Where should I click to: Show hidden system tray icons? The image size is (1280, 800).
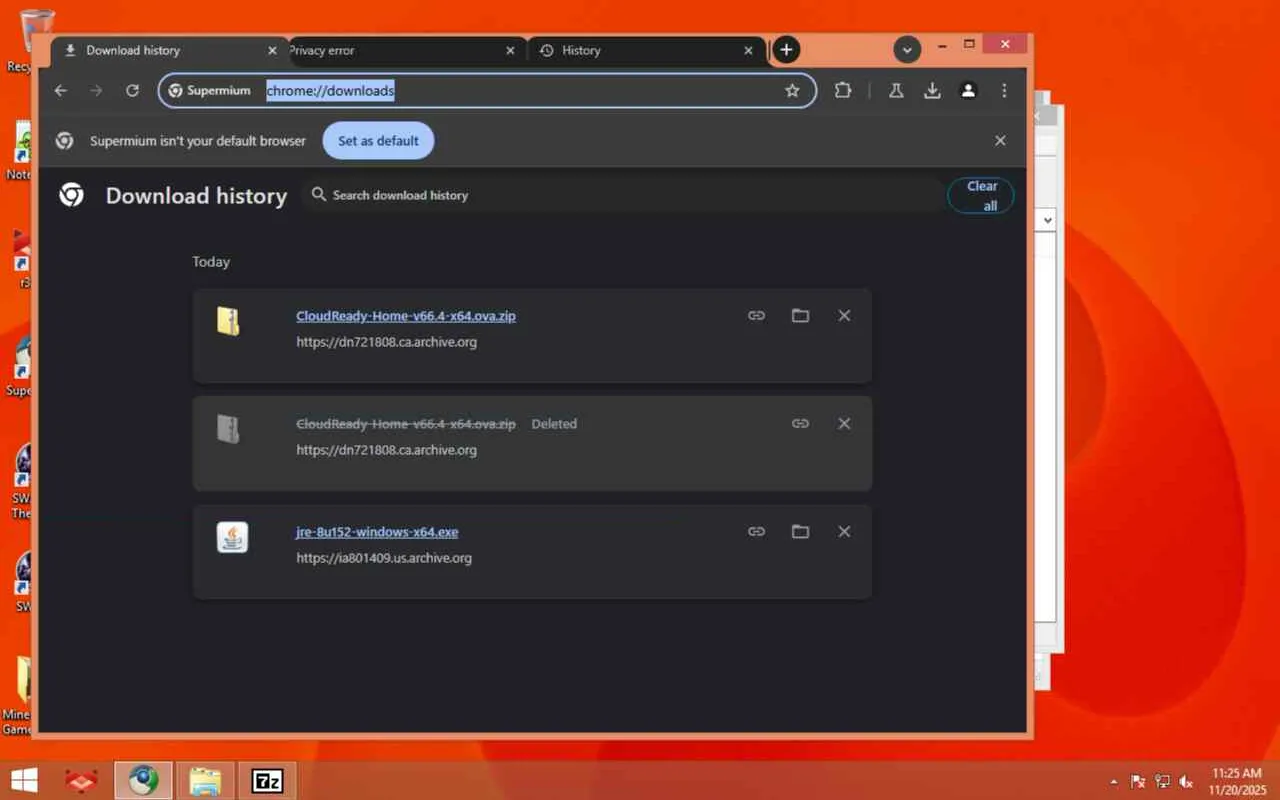[x=1114, y=782]
